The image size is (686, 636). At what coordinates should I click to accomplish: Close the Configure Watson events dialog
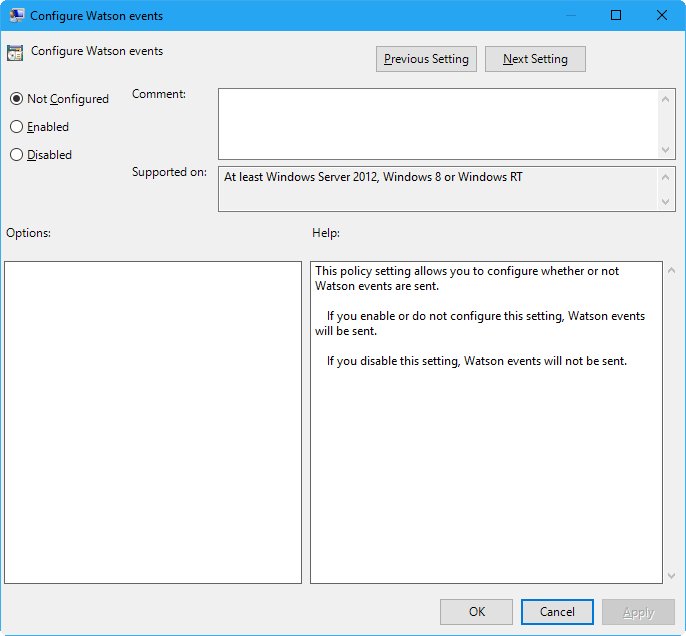[662, 15]
